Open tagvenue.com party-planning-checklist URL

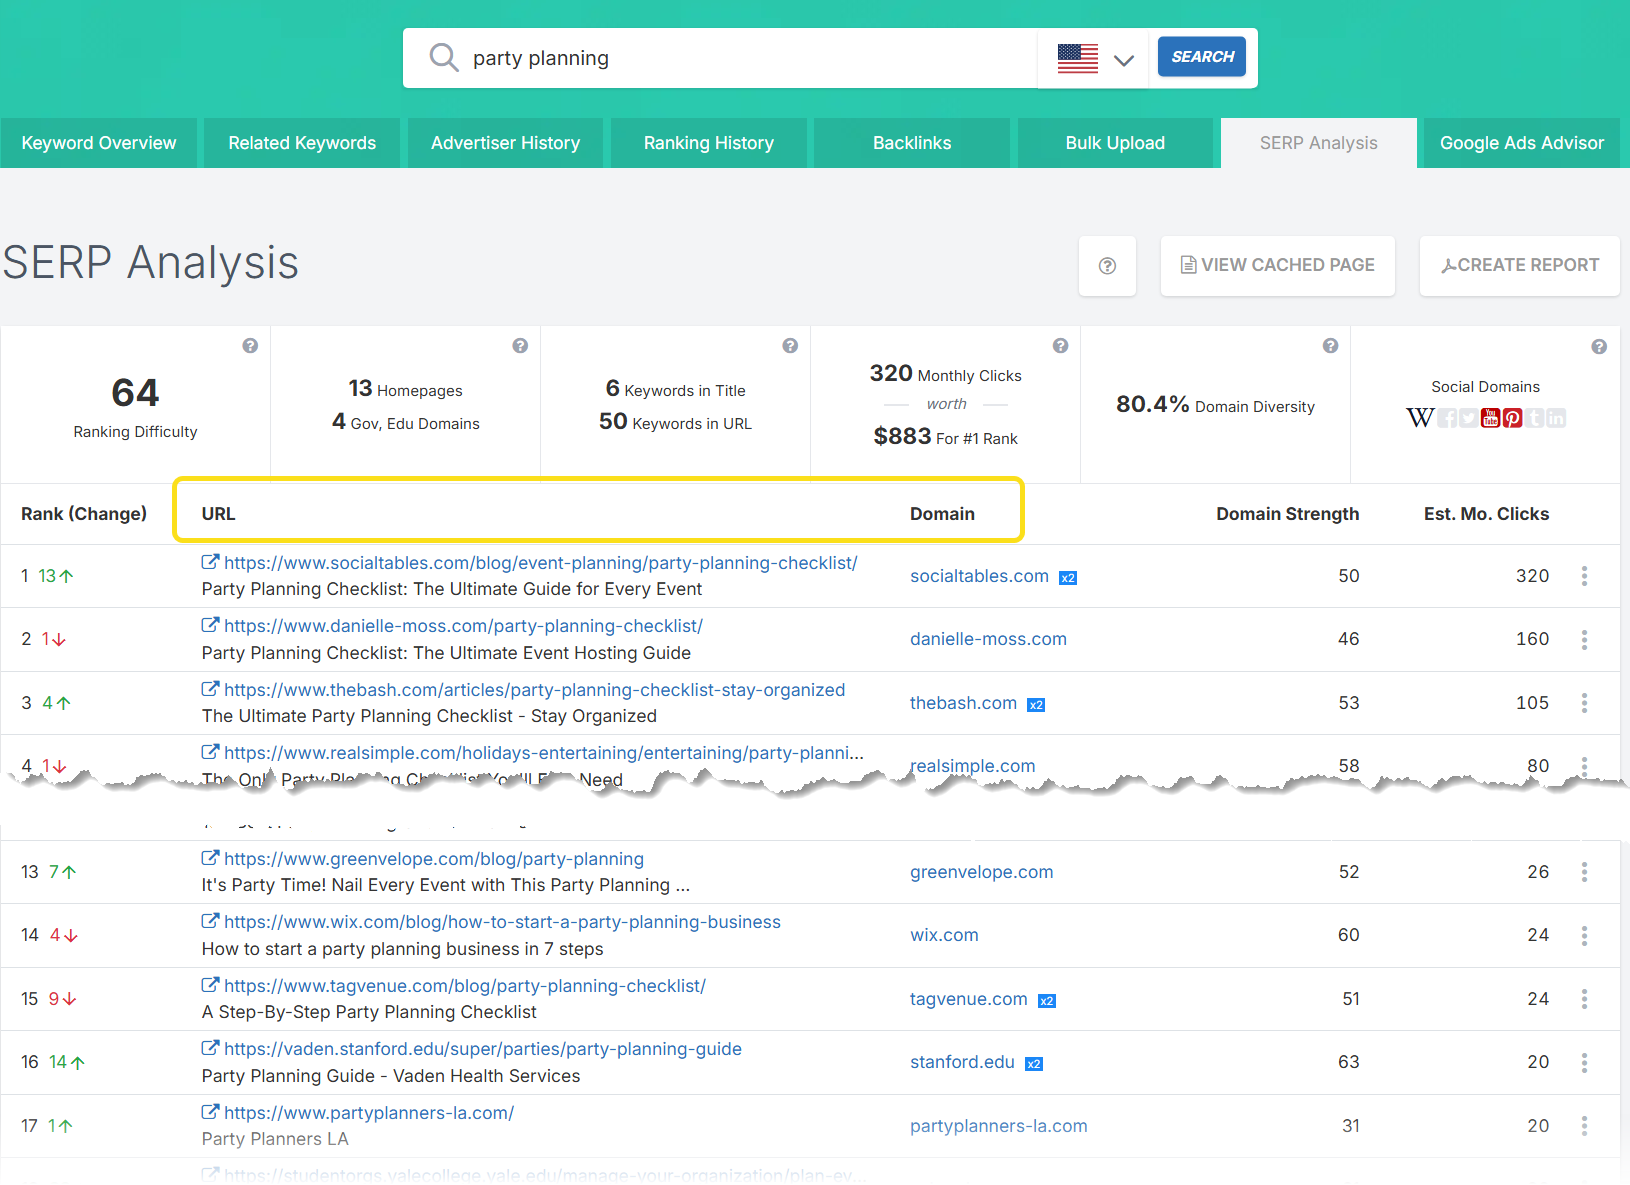[465, 986]
